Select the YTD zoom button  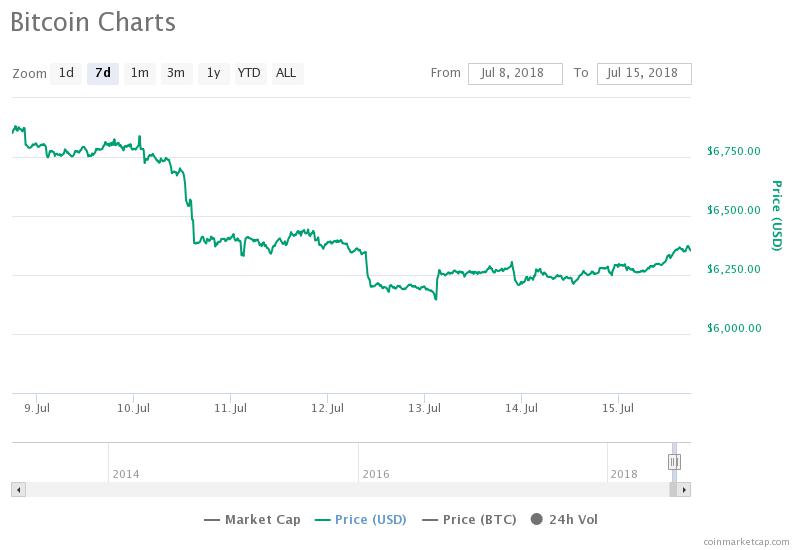tap(249, 73)
